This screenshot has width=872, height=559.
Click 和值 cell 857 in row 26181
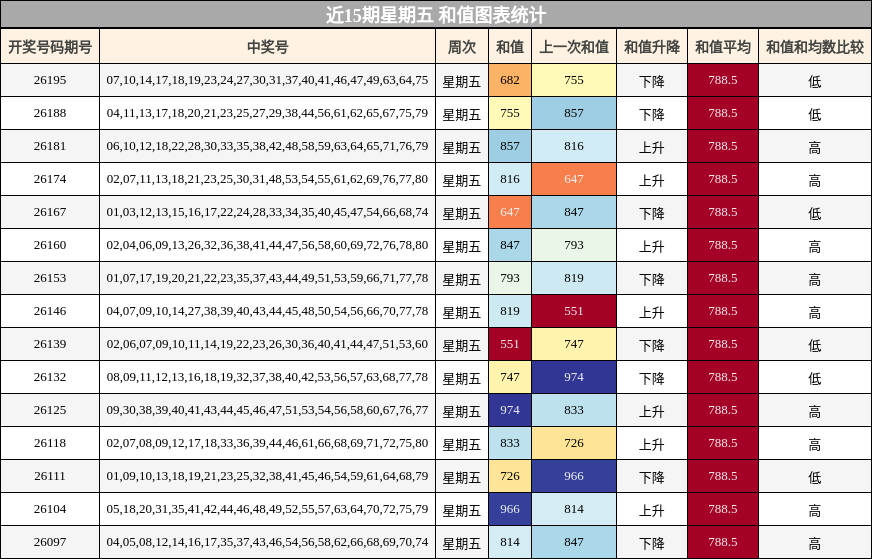point(510,146)
